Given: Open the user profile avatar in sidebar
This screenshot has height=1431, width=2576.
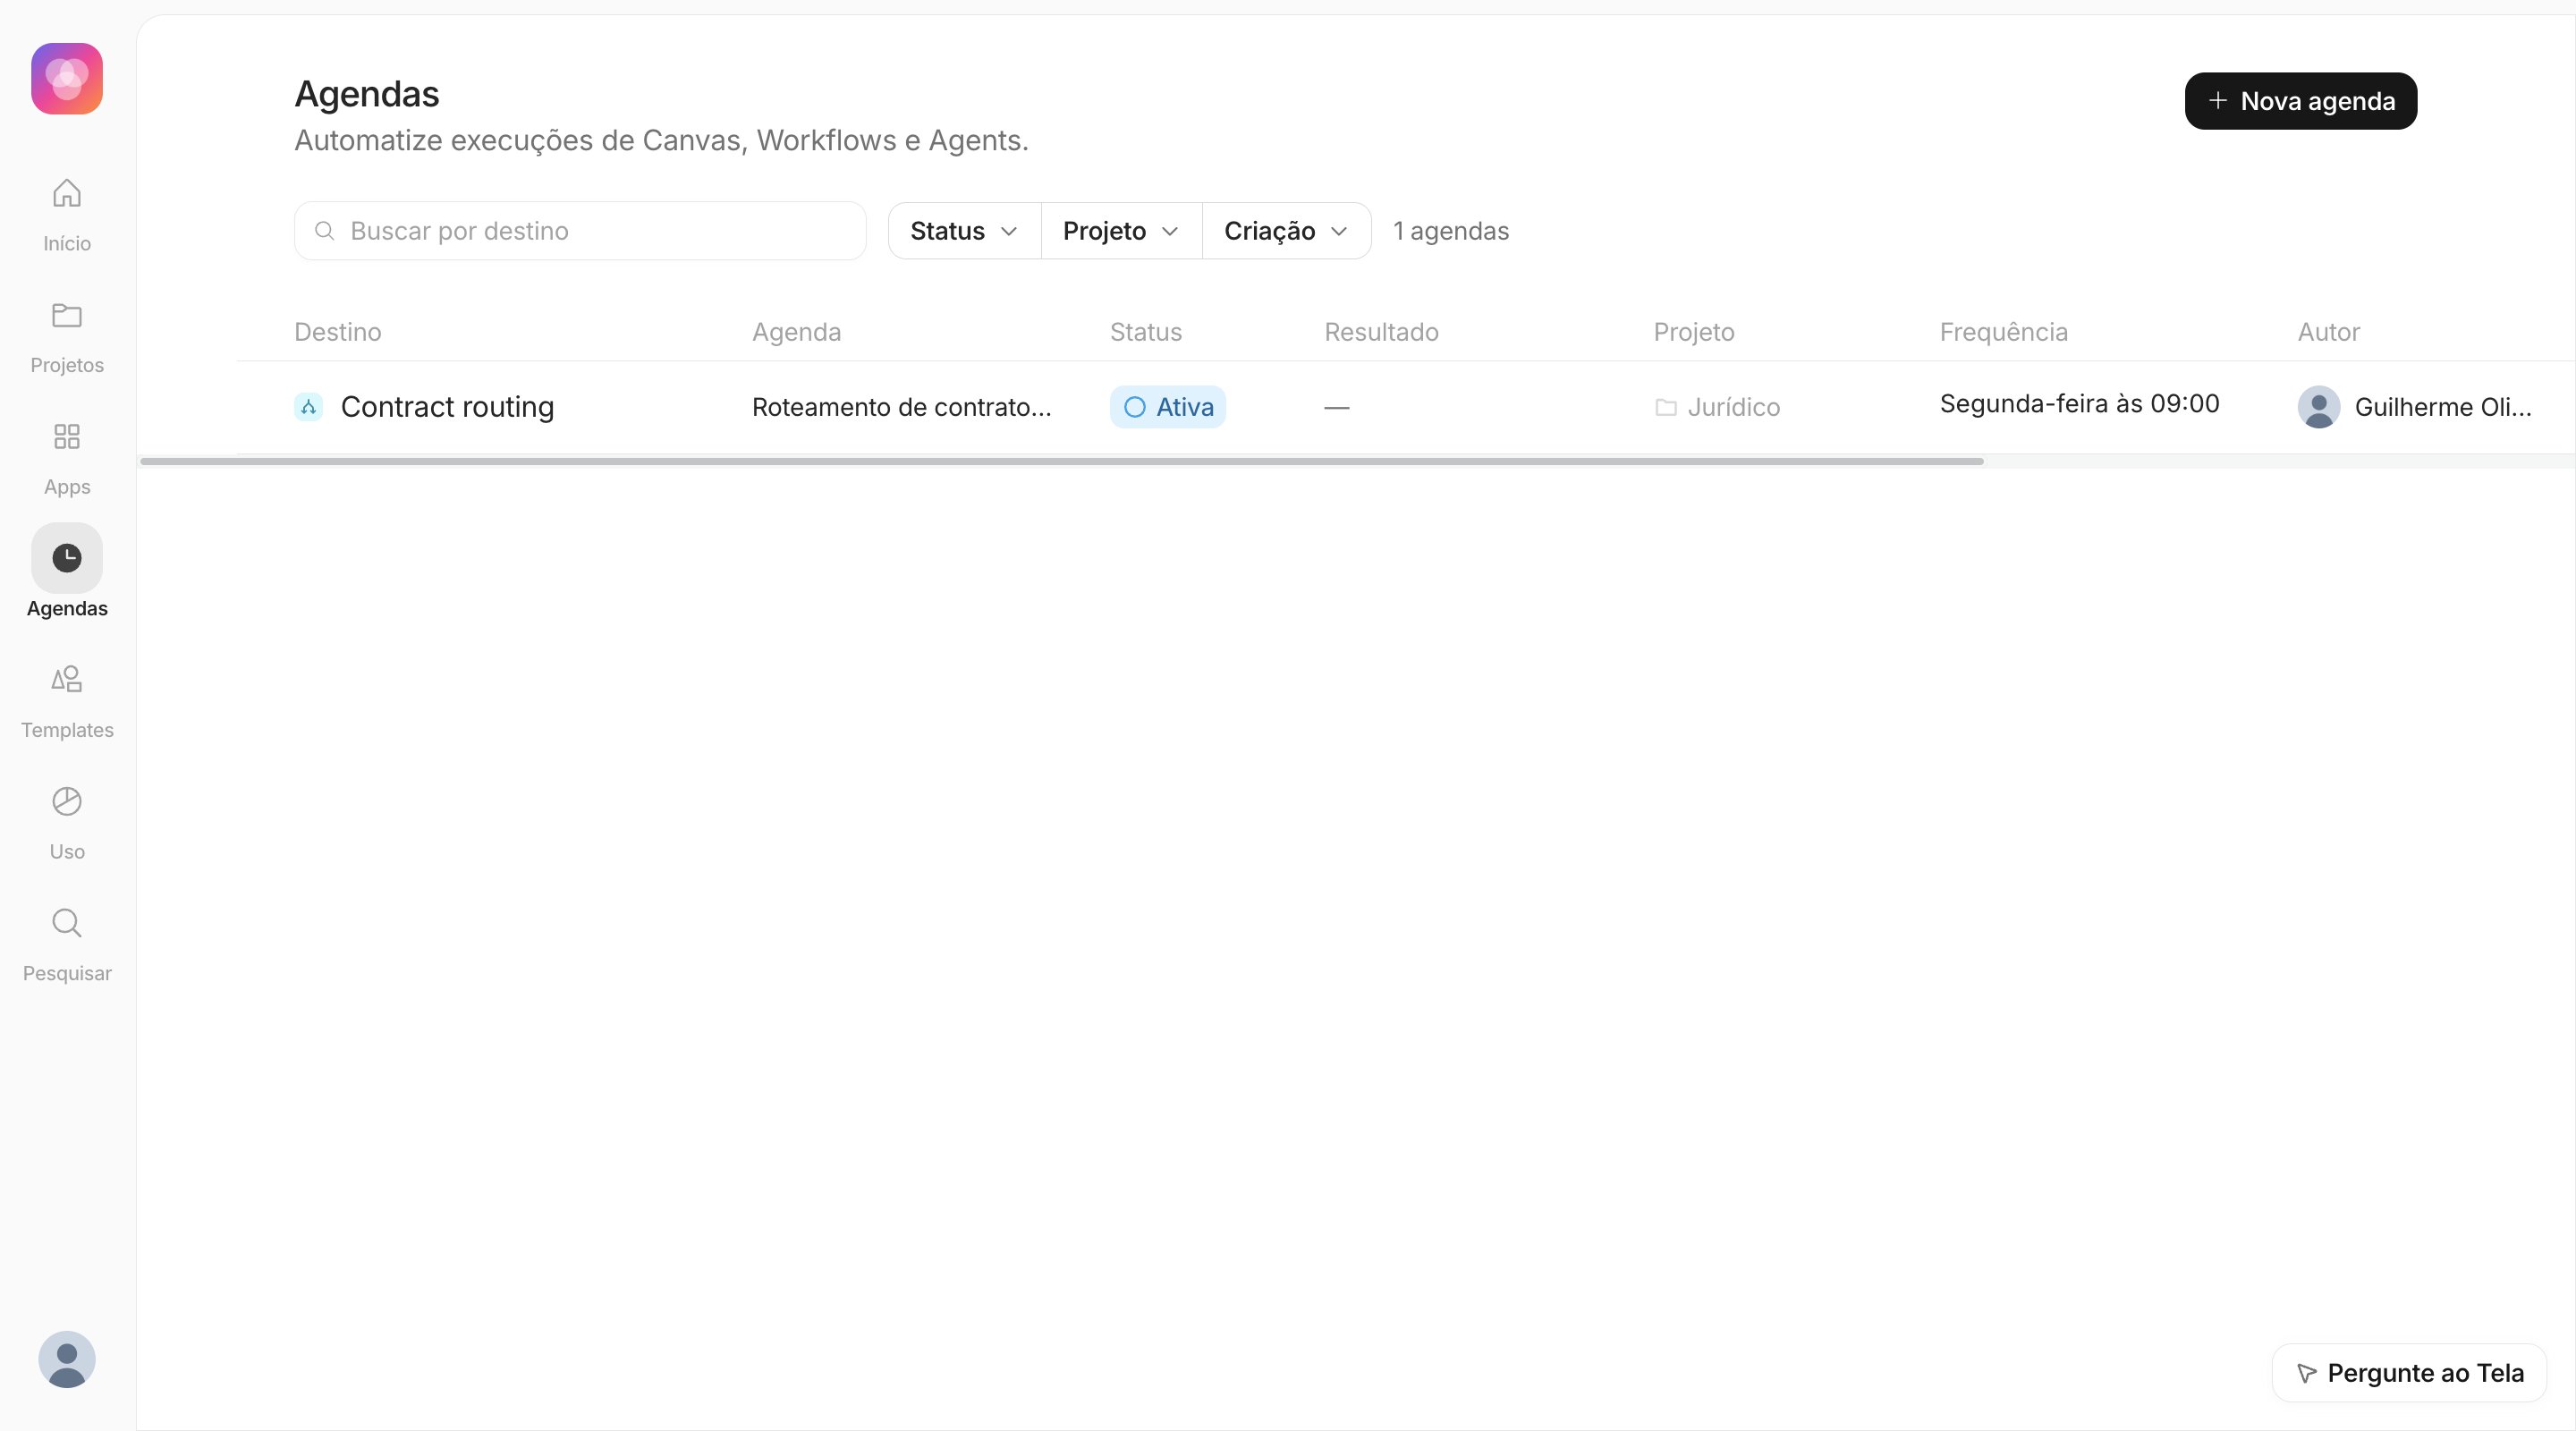Looking at the screenshot, I should click(67, 1359).
